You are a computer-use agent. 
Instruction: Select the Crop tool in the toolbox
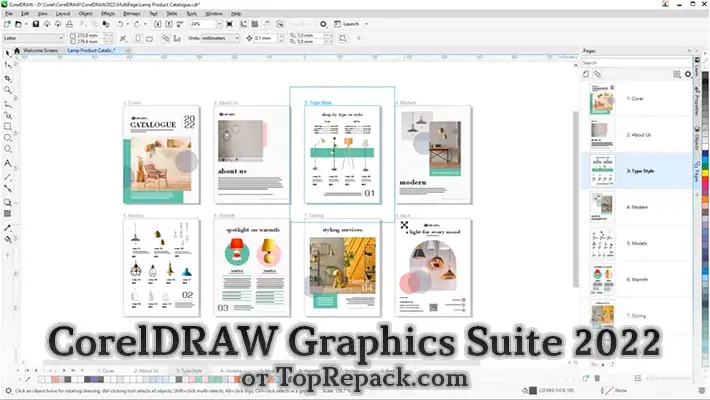[7, 78]
